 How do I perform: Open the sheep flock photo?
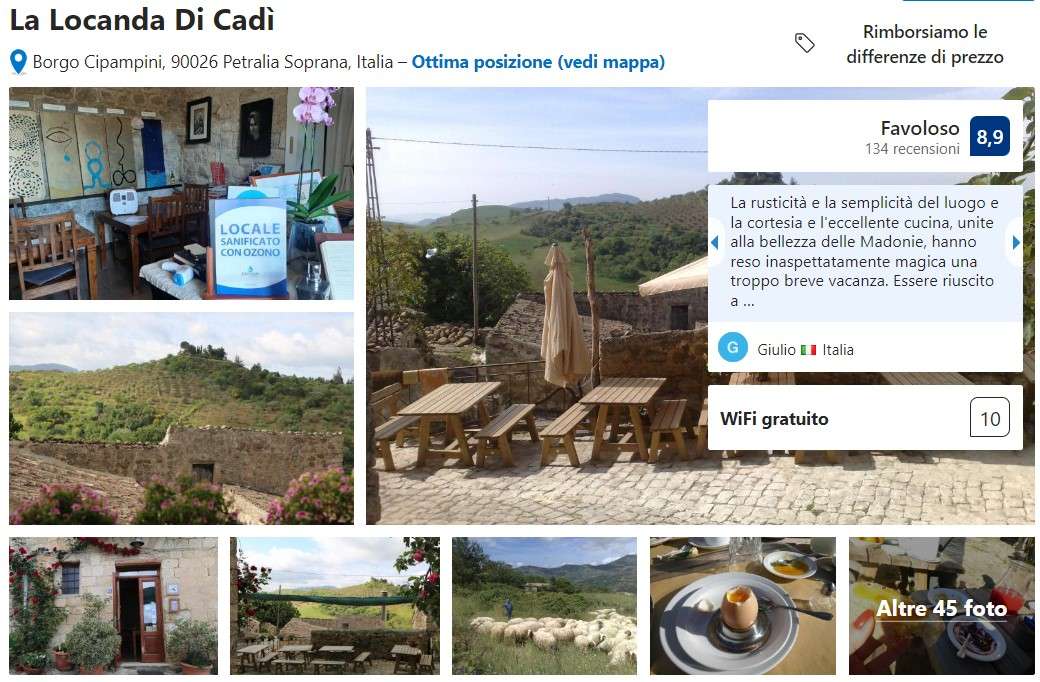pyautogui.click(x=544, y=606)
